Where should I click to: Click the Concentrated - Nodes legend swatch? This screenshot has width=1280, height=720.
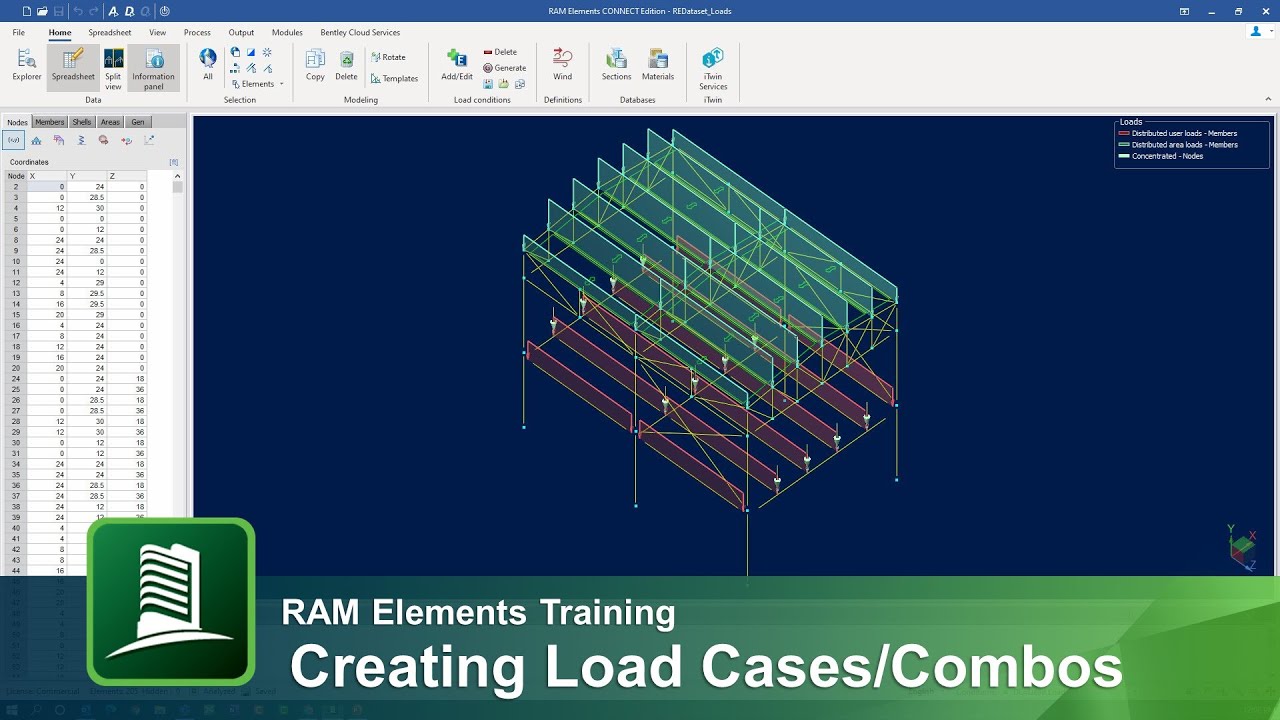click(1124, 156)
